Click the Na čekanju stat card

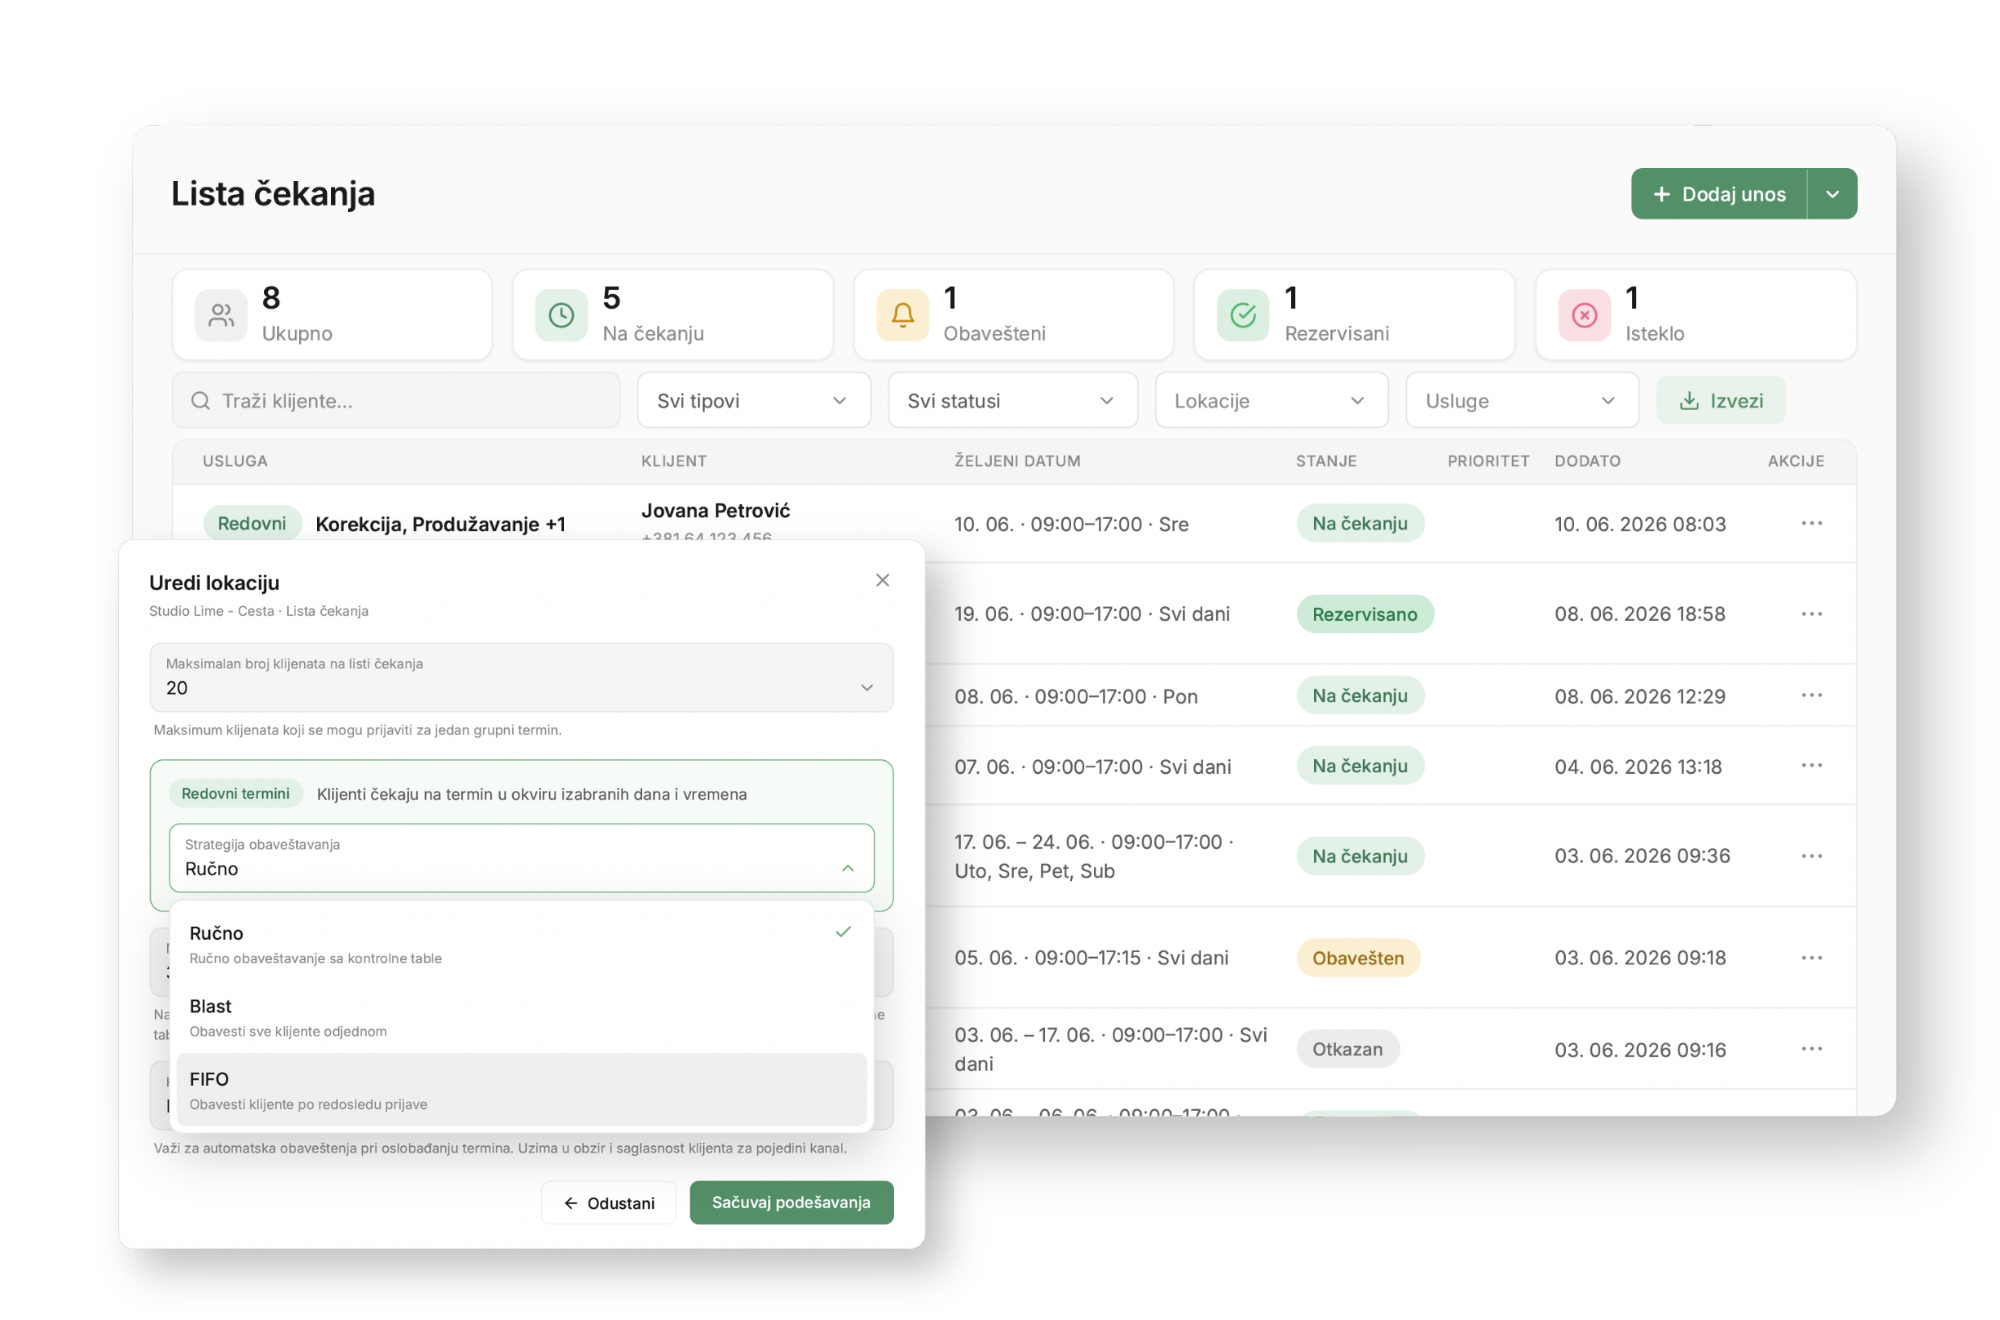pyautogui.click(x=673, y=315)
